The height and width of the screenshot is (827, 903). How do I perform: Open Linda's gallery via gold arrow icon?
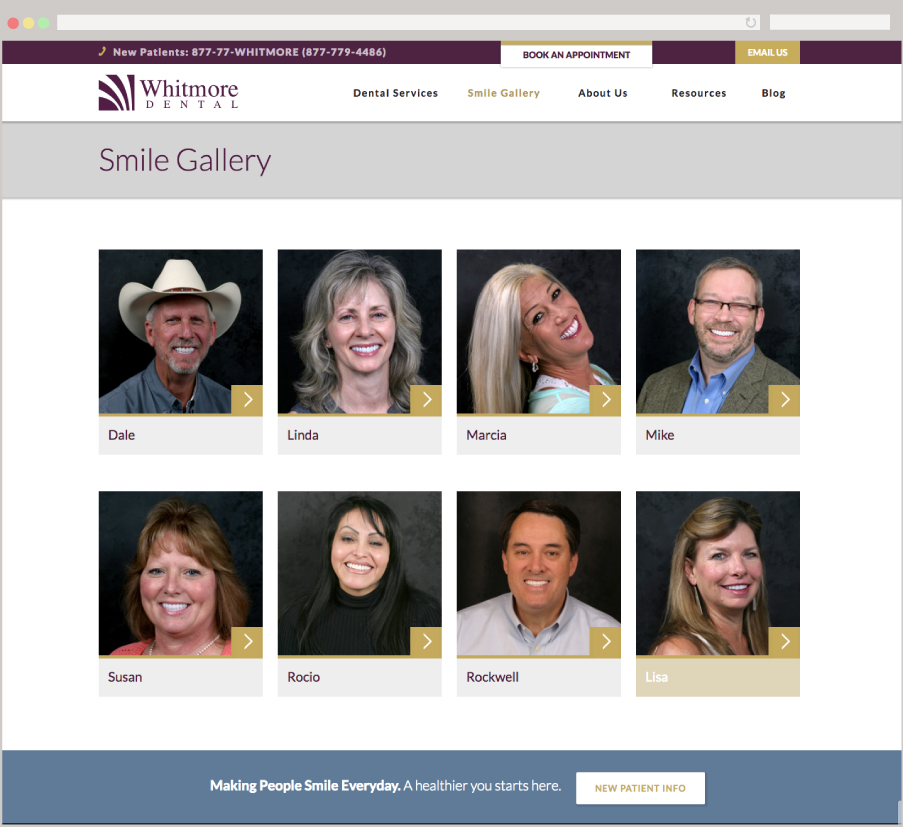[426, 400]
